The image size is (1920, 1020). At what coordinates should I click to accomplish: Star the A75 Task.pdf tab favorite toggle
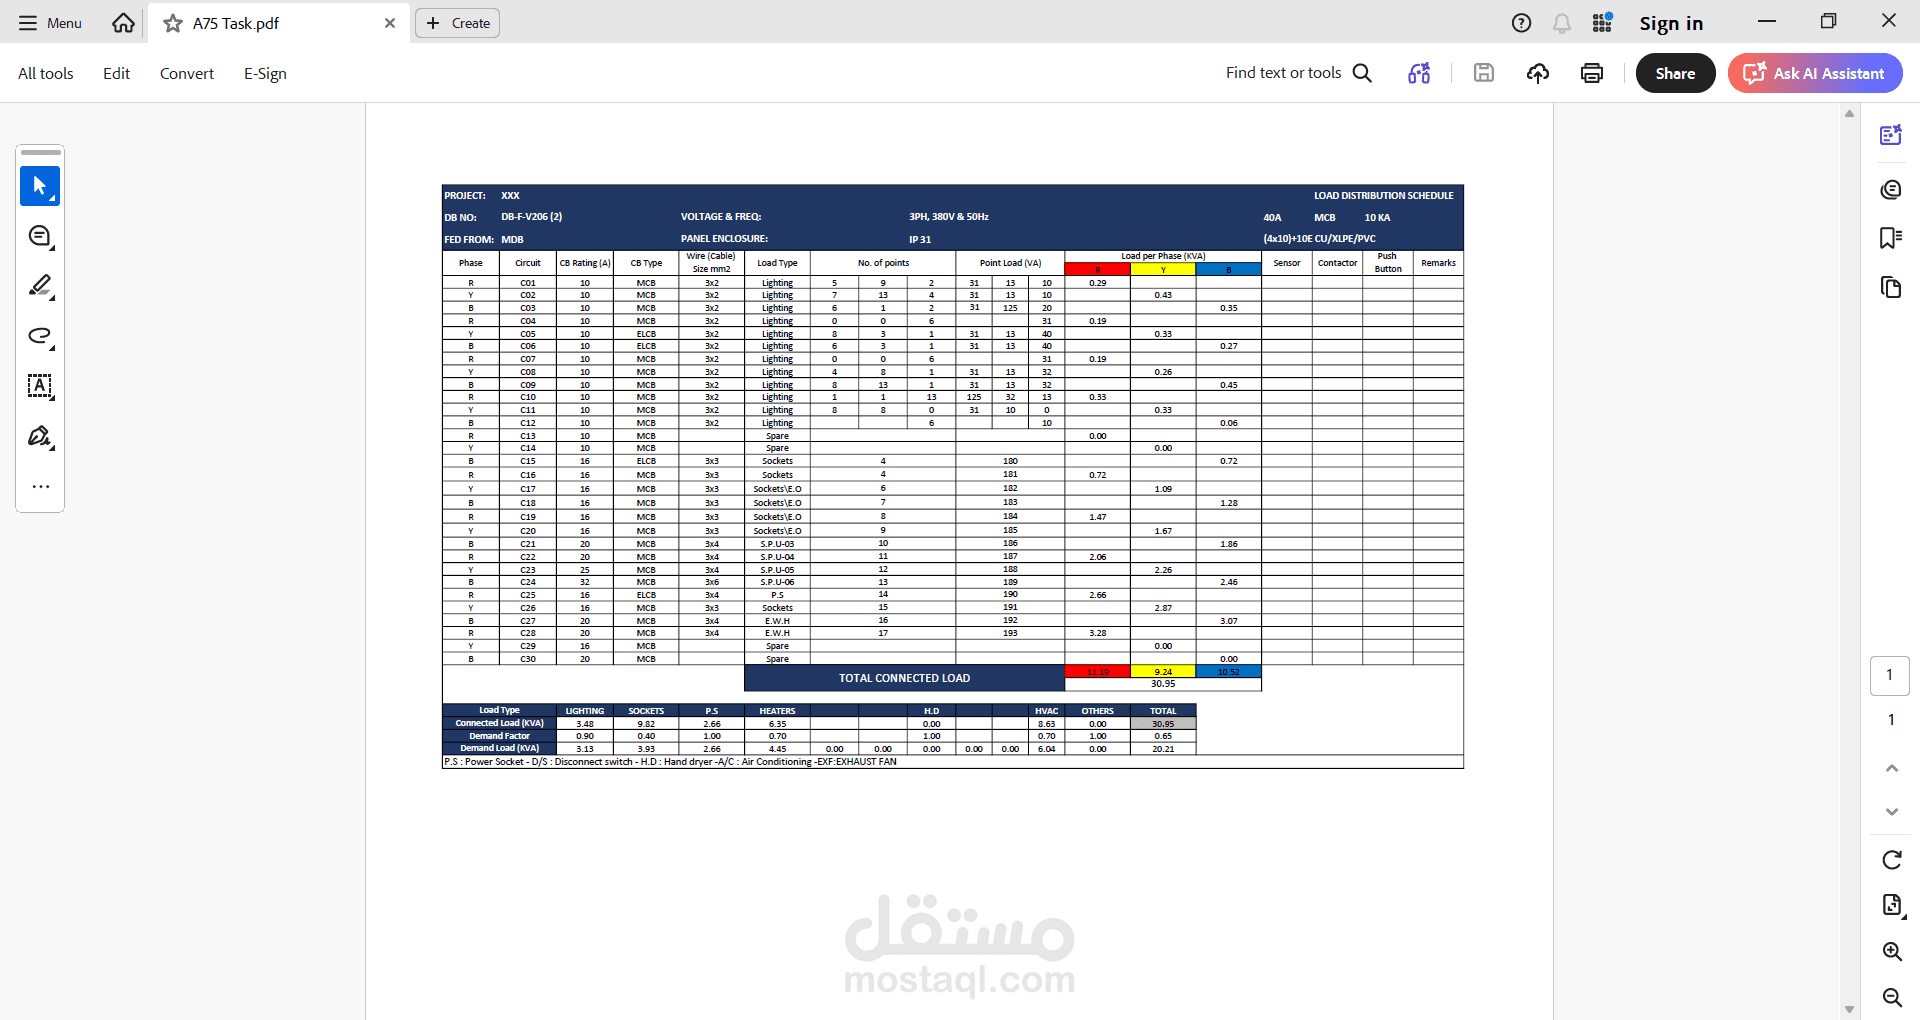pos(171,23)
